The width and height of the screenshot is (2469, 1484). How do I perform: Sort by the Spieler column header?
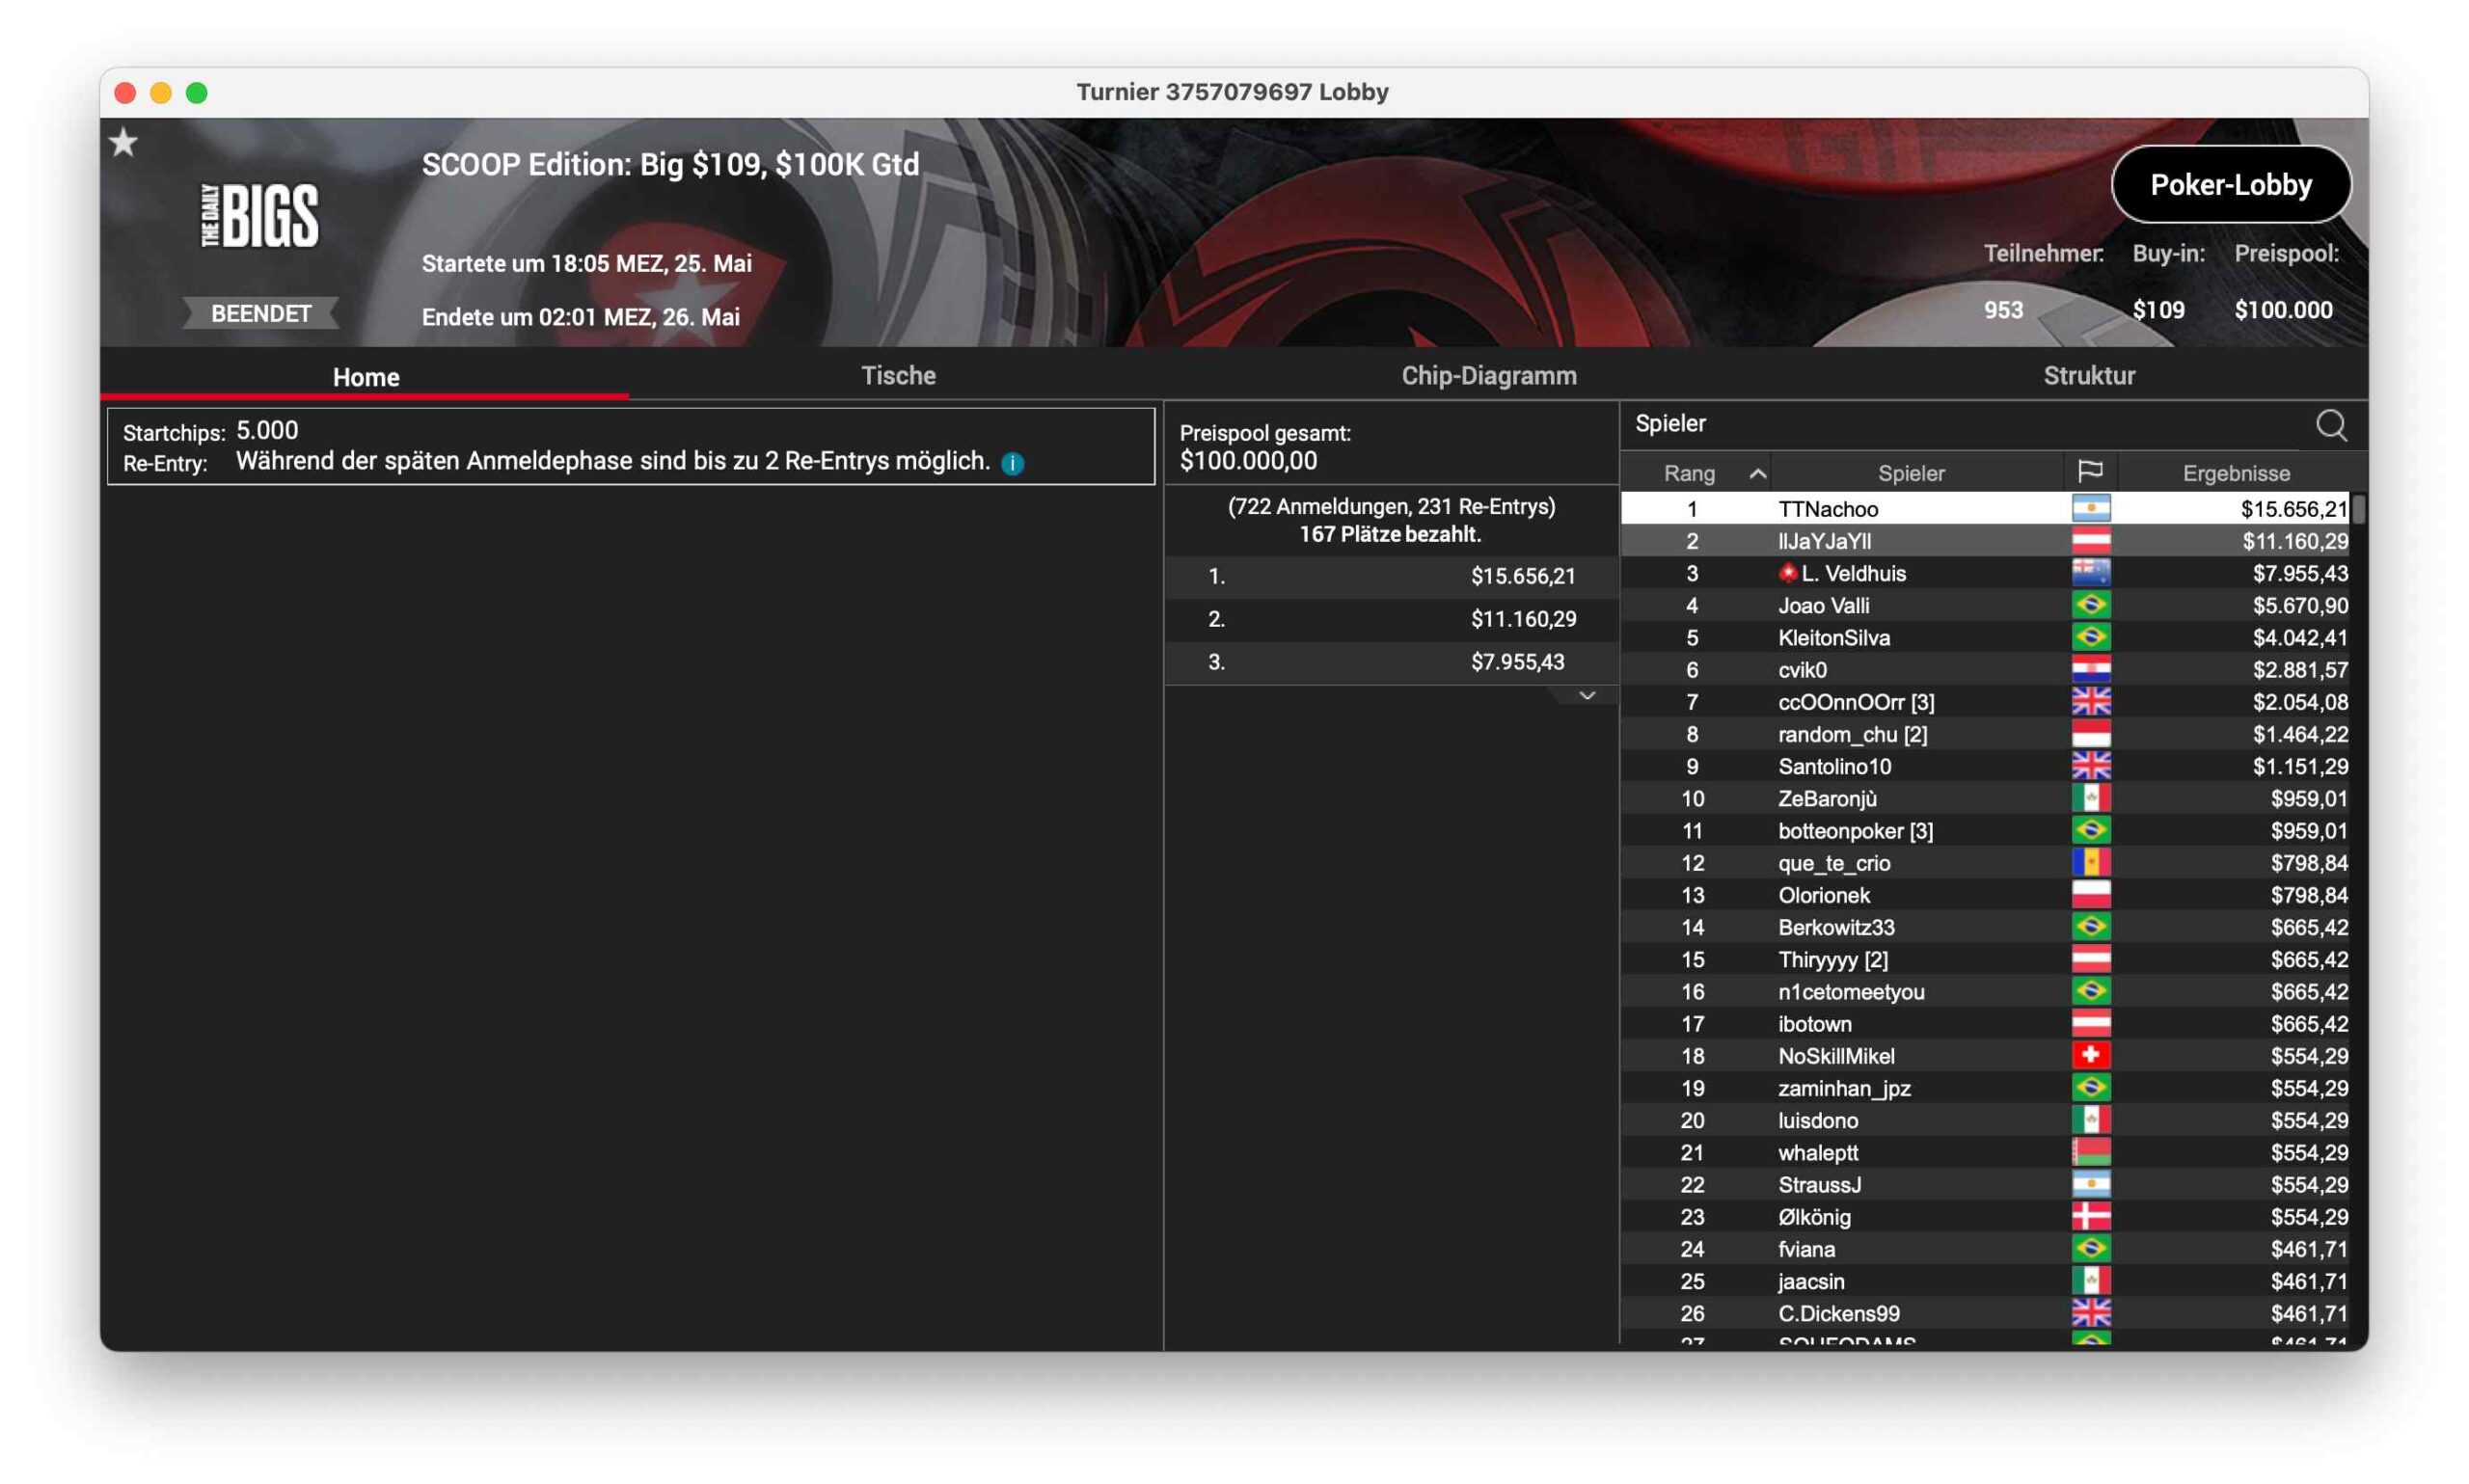click(x=1910, y=473)
